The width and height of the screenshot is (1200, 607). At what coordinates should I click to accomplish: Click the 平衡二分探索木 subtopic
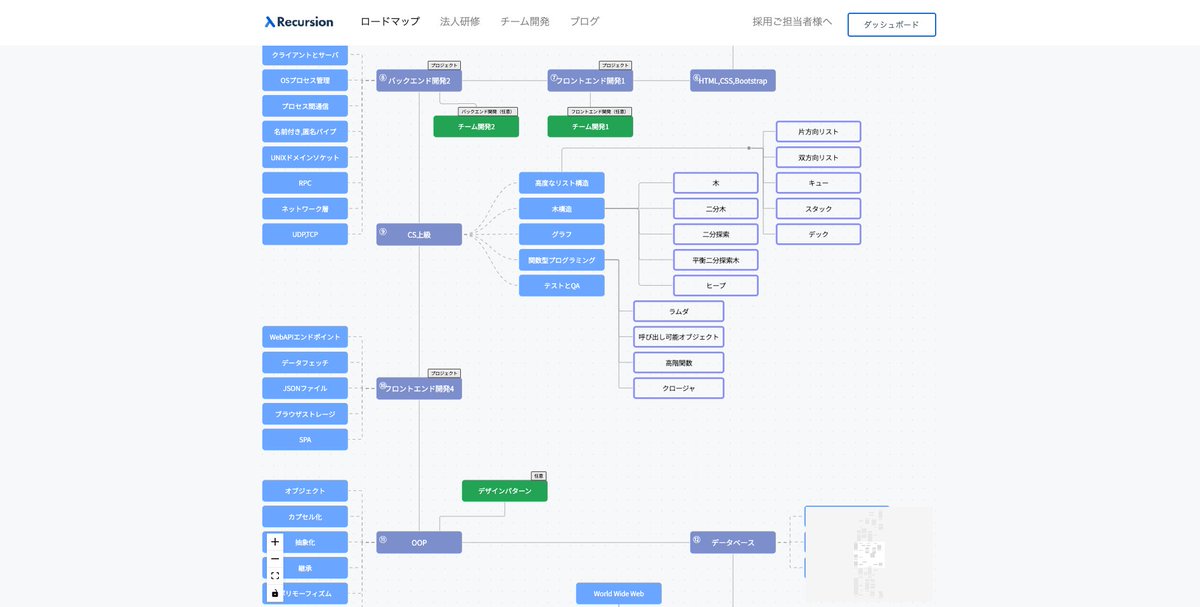pos(716,260)
